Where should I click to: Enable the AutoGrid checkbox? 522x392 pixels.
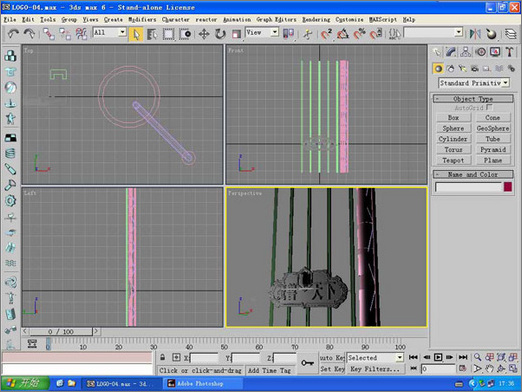pyautogui.click(x=489, y=107)
